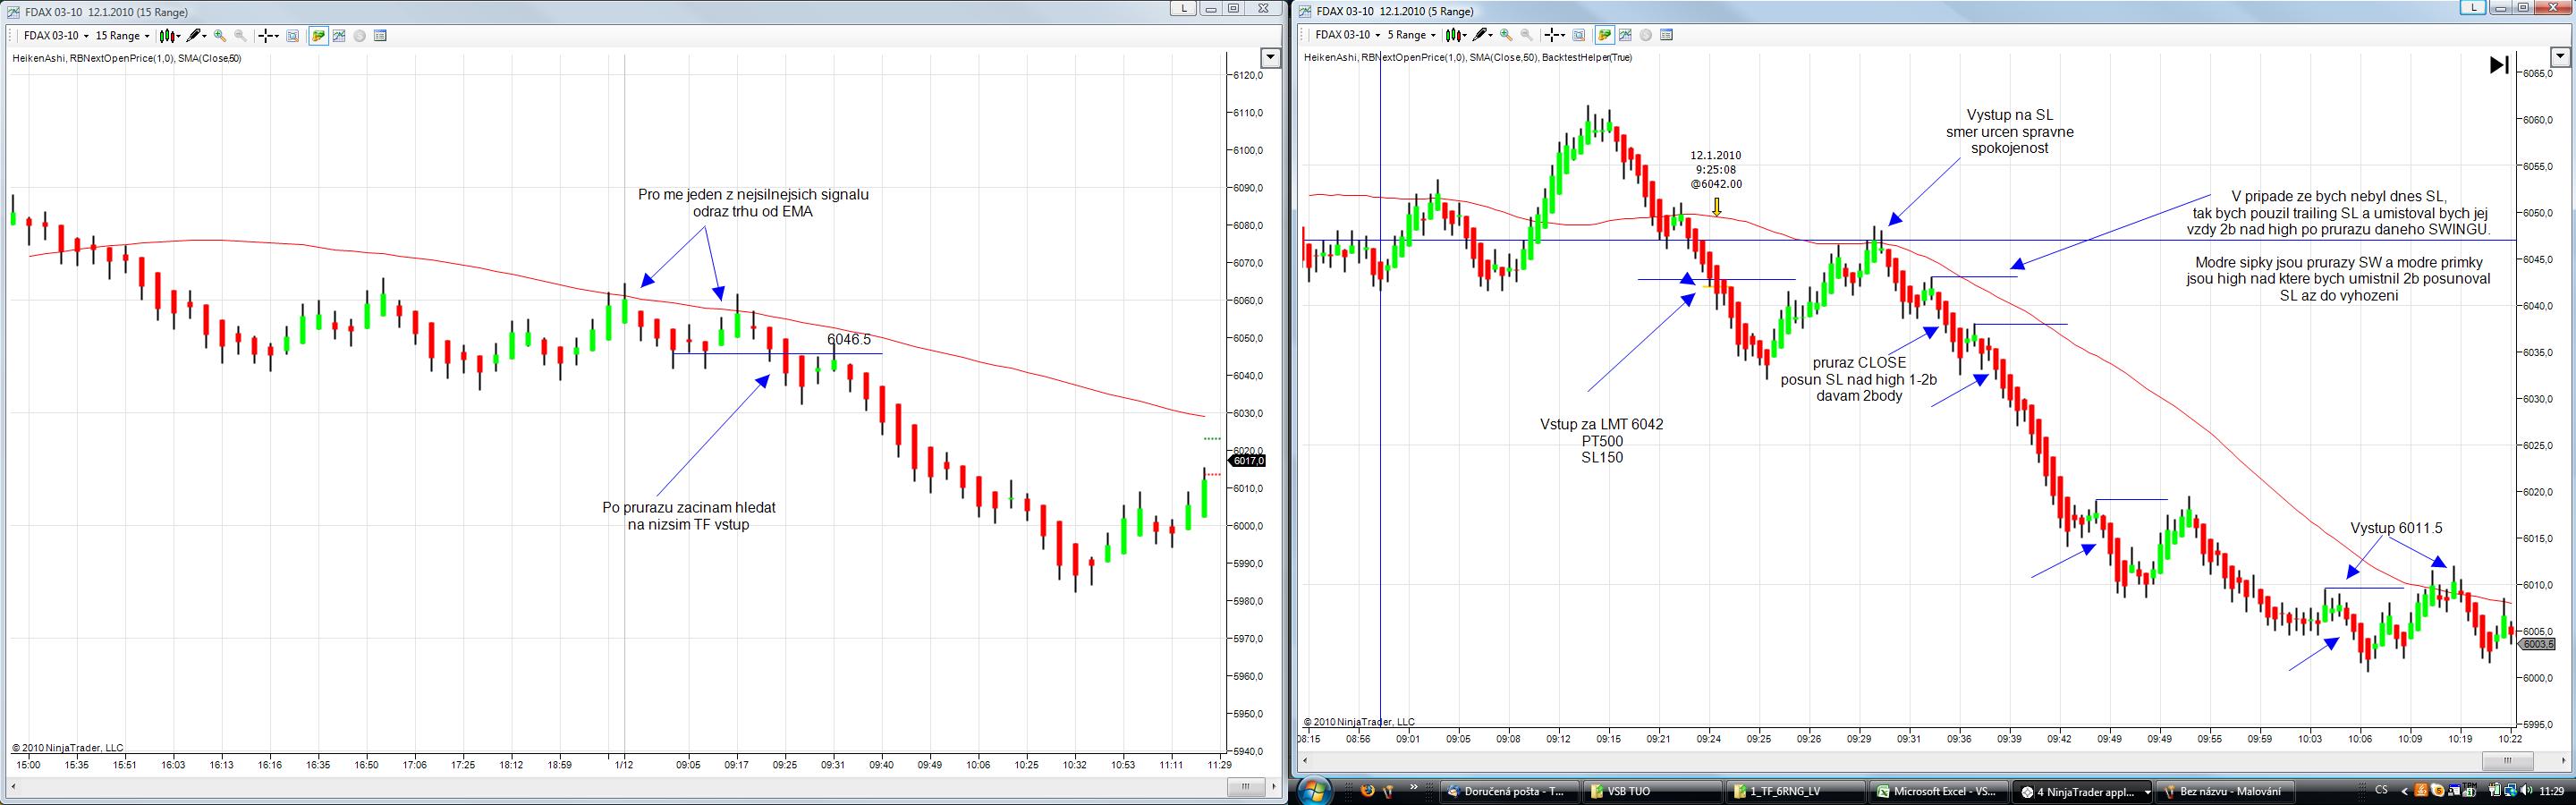Click jump-to-latest-bar arrow in 5 Range chart

[x=2499, y=65]
